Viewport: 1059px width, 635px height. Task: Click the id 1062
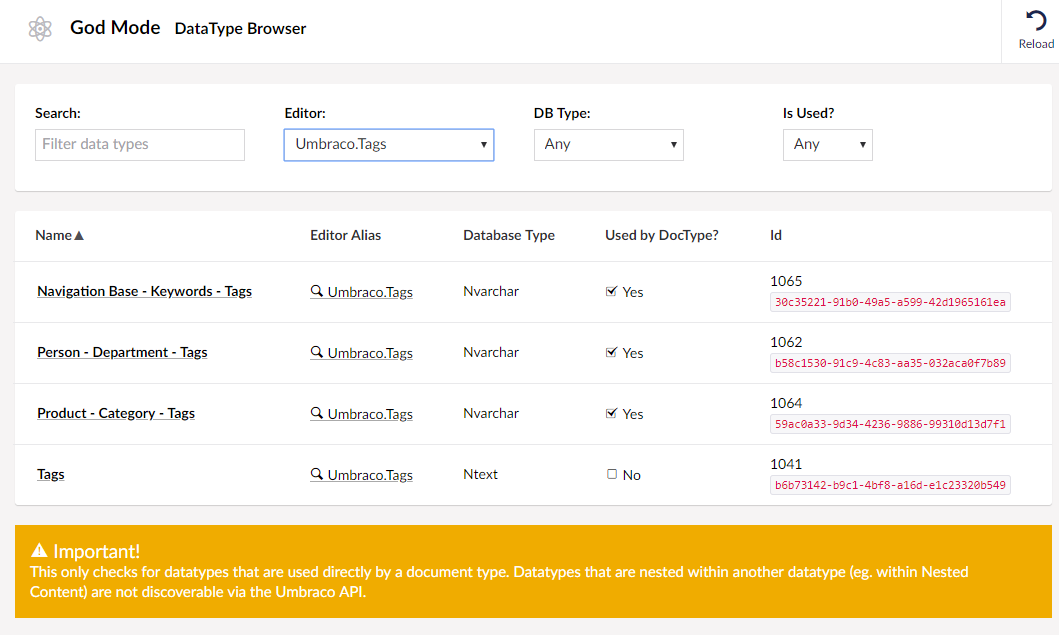click(x=786, y=342)
